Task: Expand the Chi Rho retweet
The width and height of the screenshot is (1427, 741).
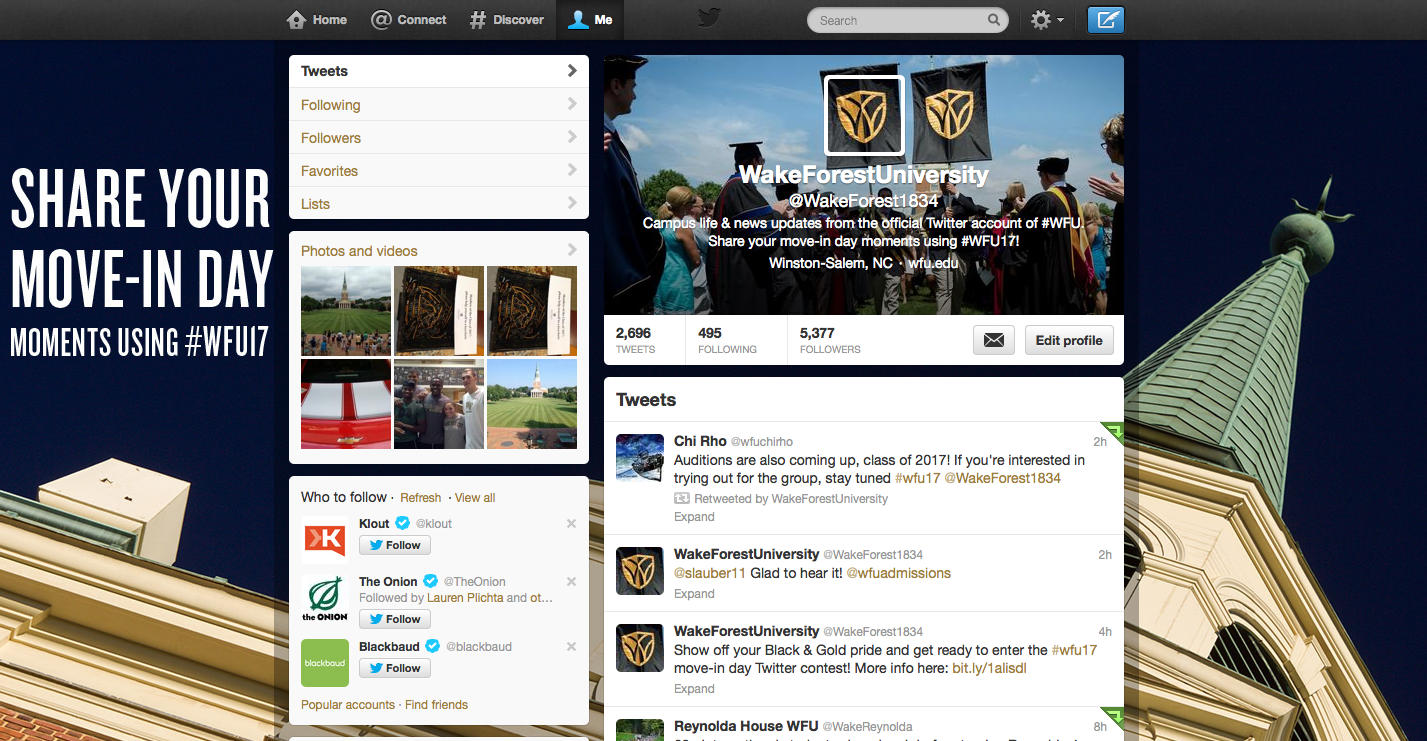Action: coord(694,517)
